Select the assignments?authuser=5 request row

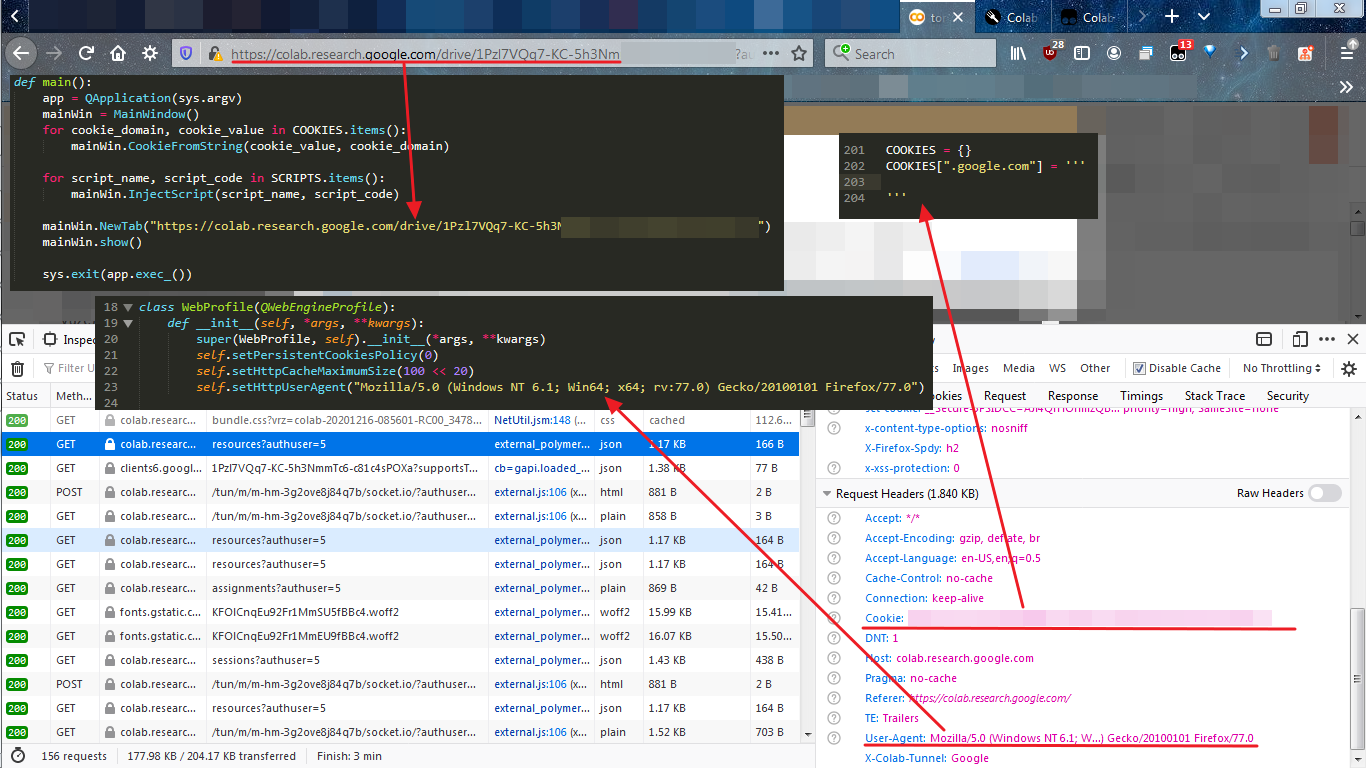point(400,588)
